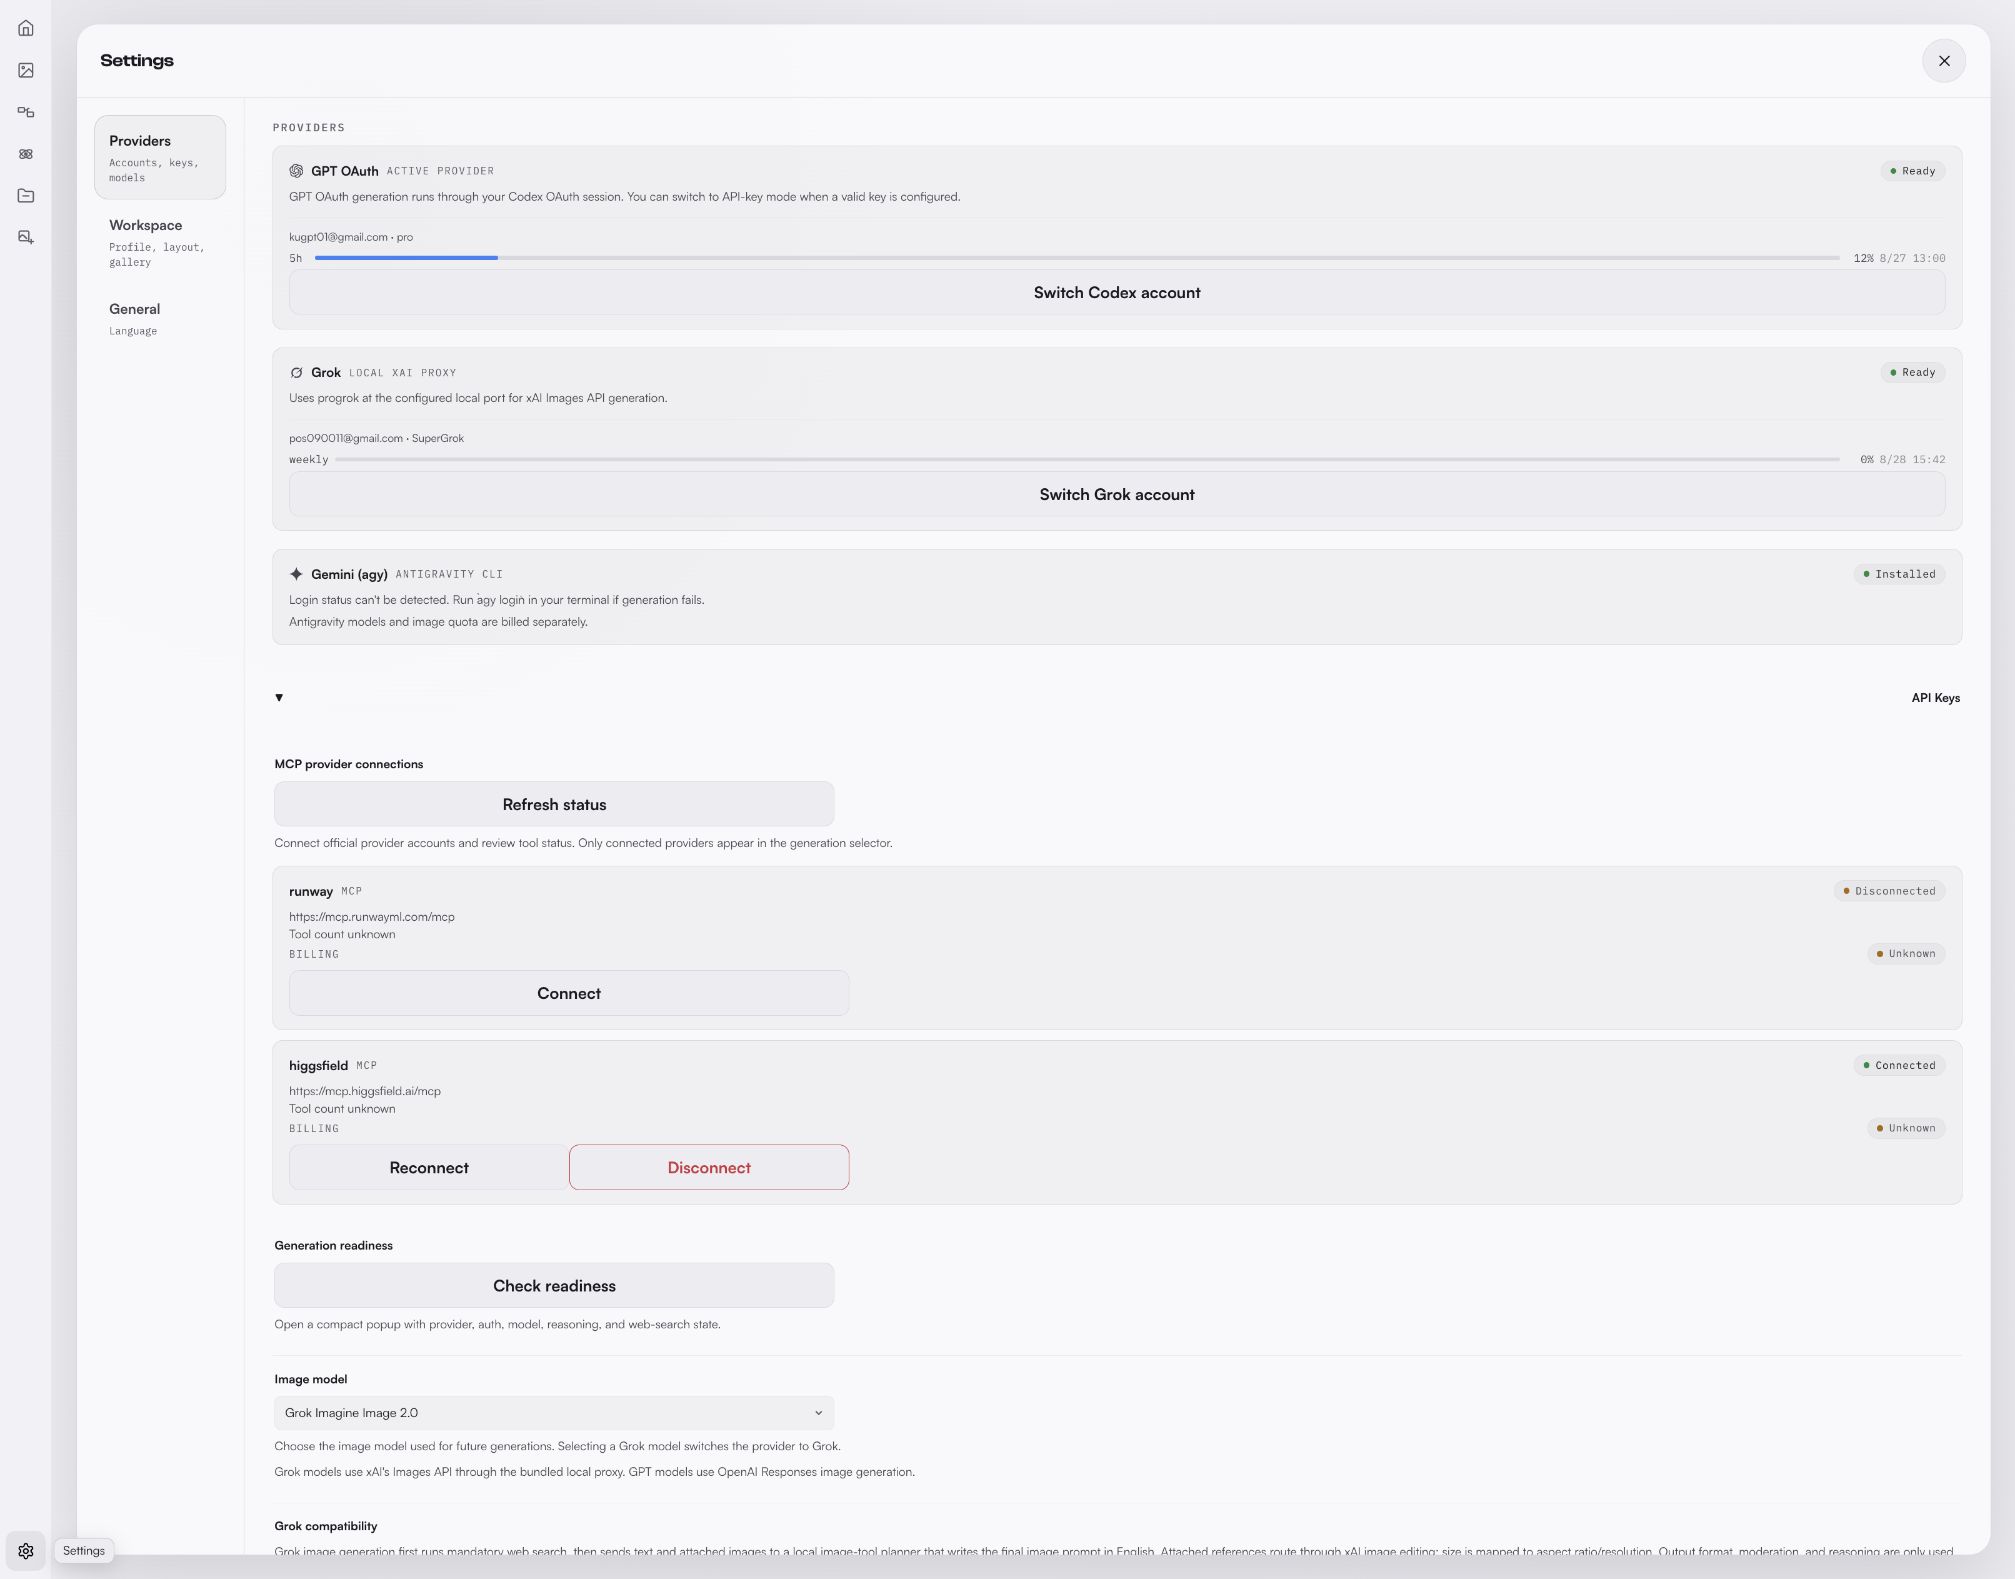Click the Refresh status button
This screenshot has height=1579, width=2015.
pos(554,805)
